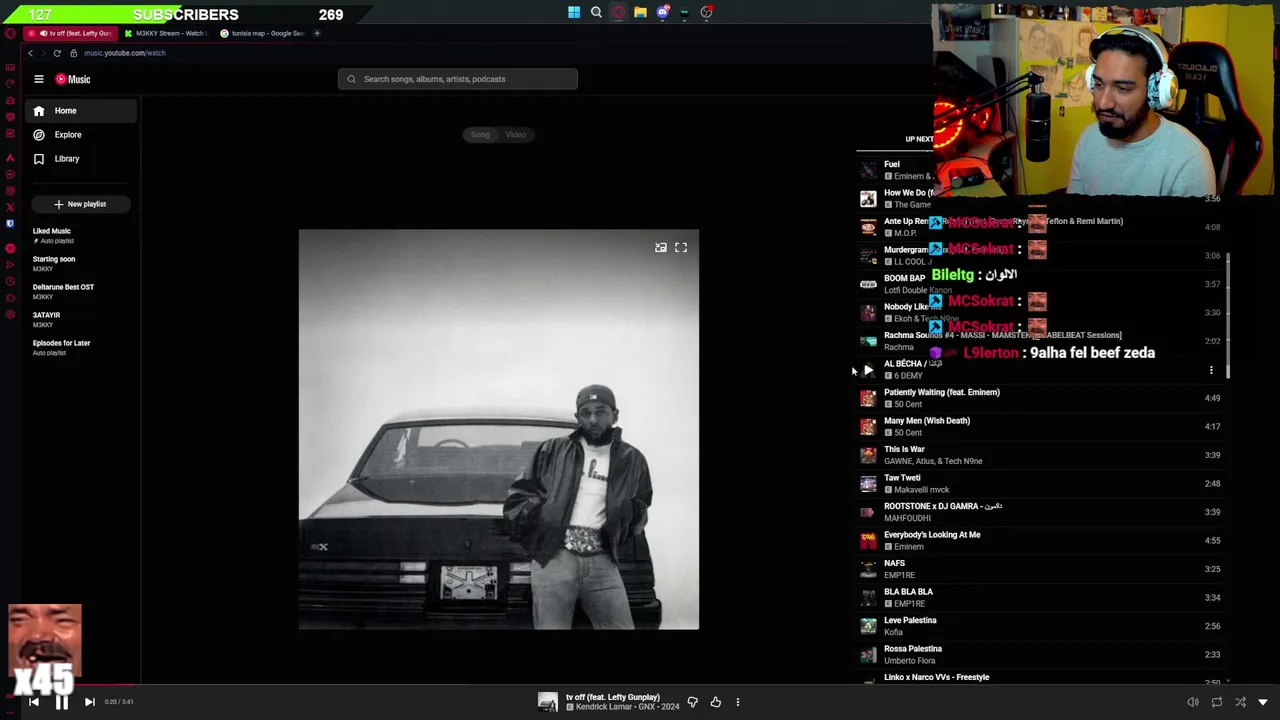Click the music.youtube.com address bar
Image resolution: width=1280 pixels, height=720 pixels.
pyautogui.click(x=125, y=53)
